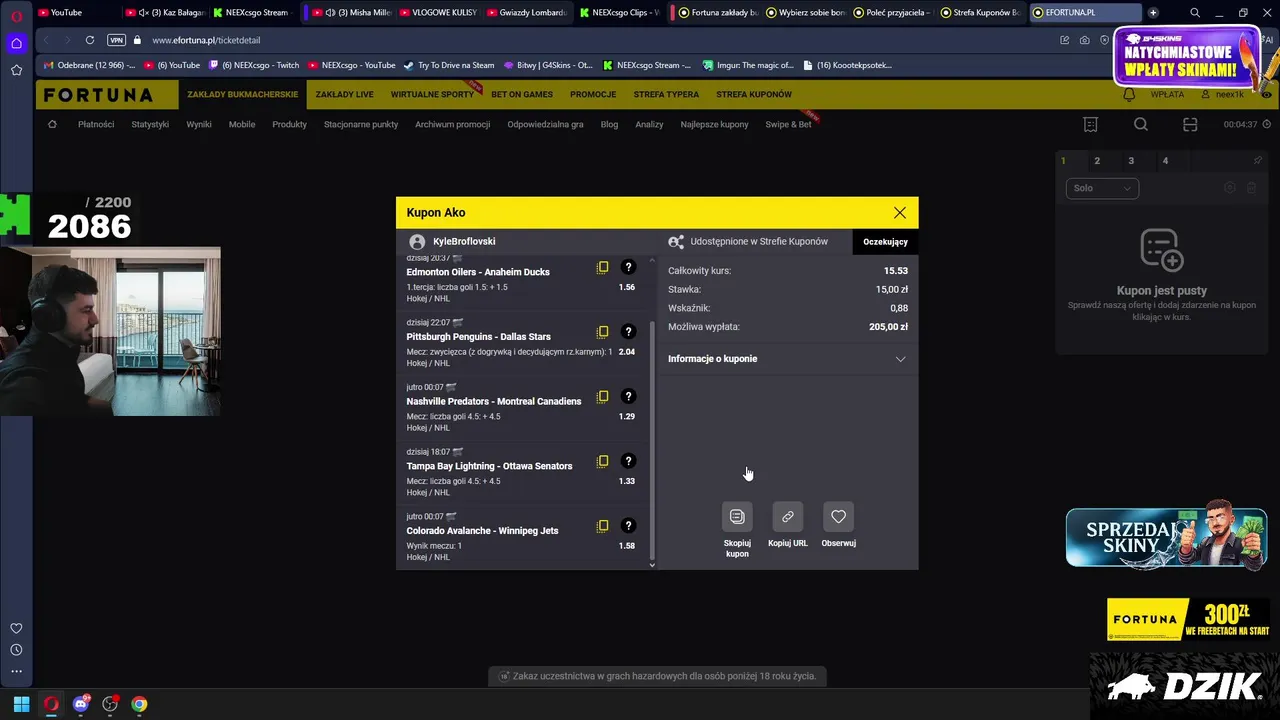Screen dimensions: 1280x720
Task: Open Statystyki link
Action: tap(150, 125)
